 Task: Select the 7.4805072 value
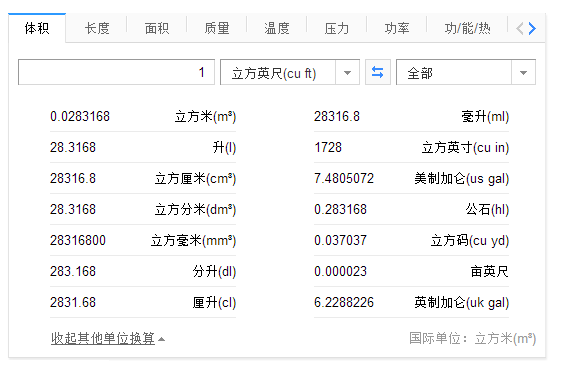pos(344,179)
